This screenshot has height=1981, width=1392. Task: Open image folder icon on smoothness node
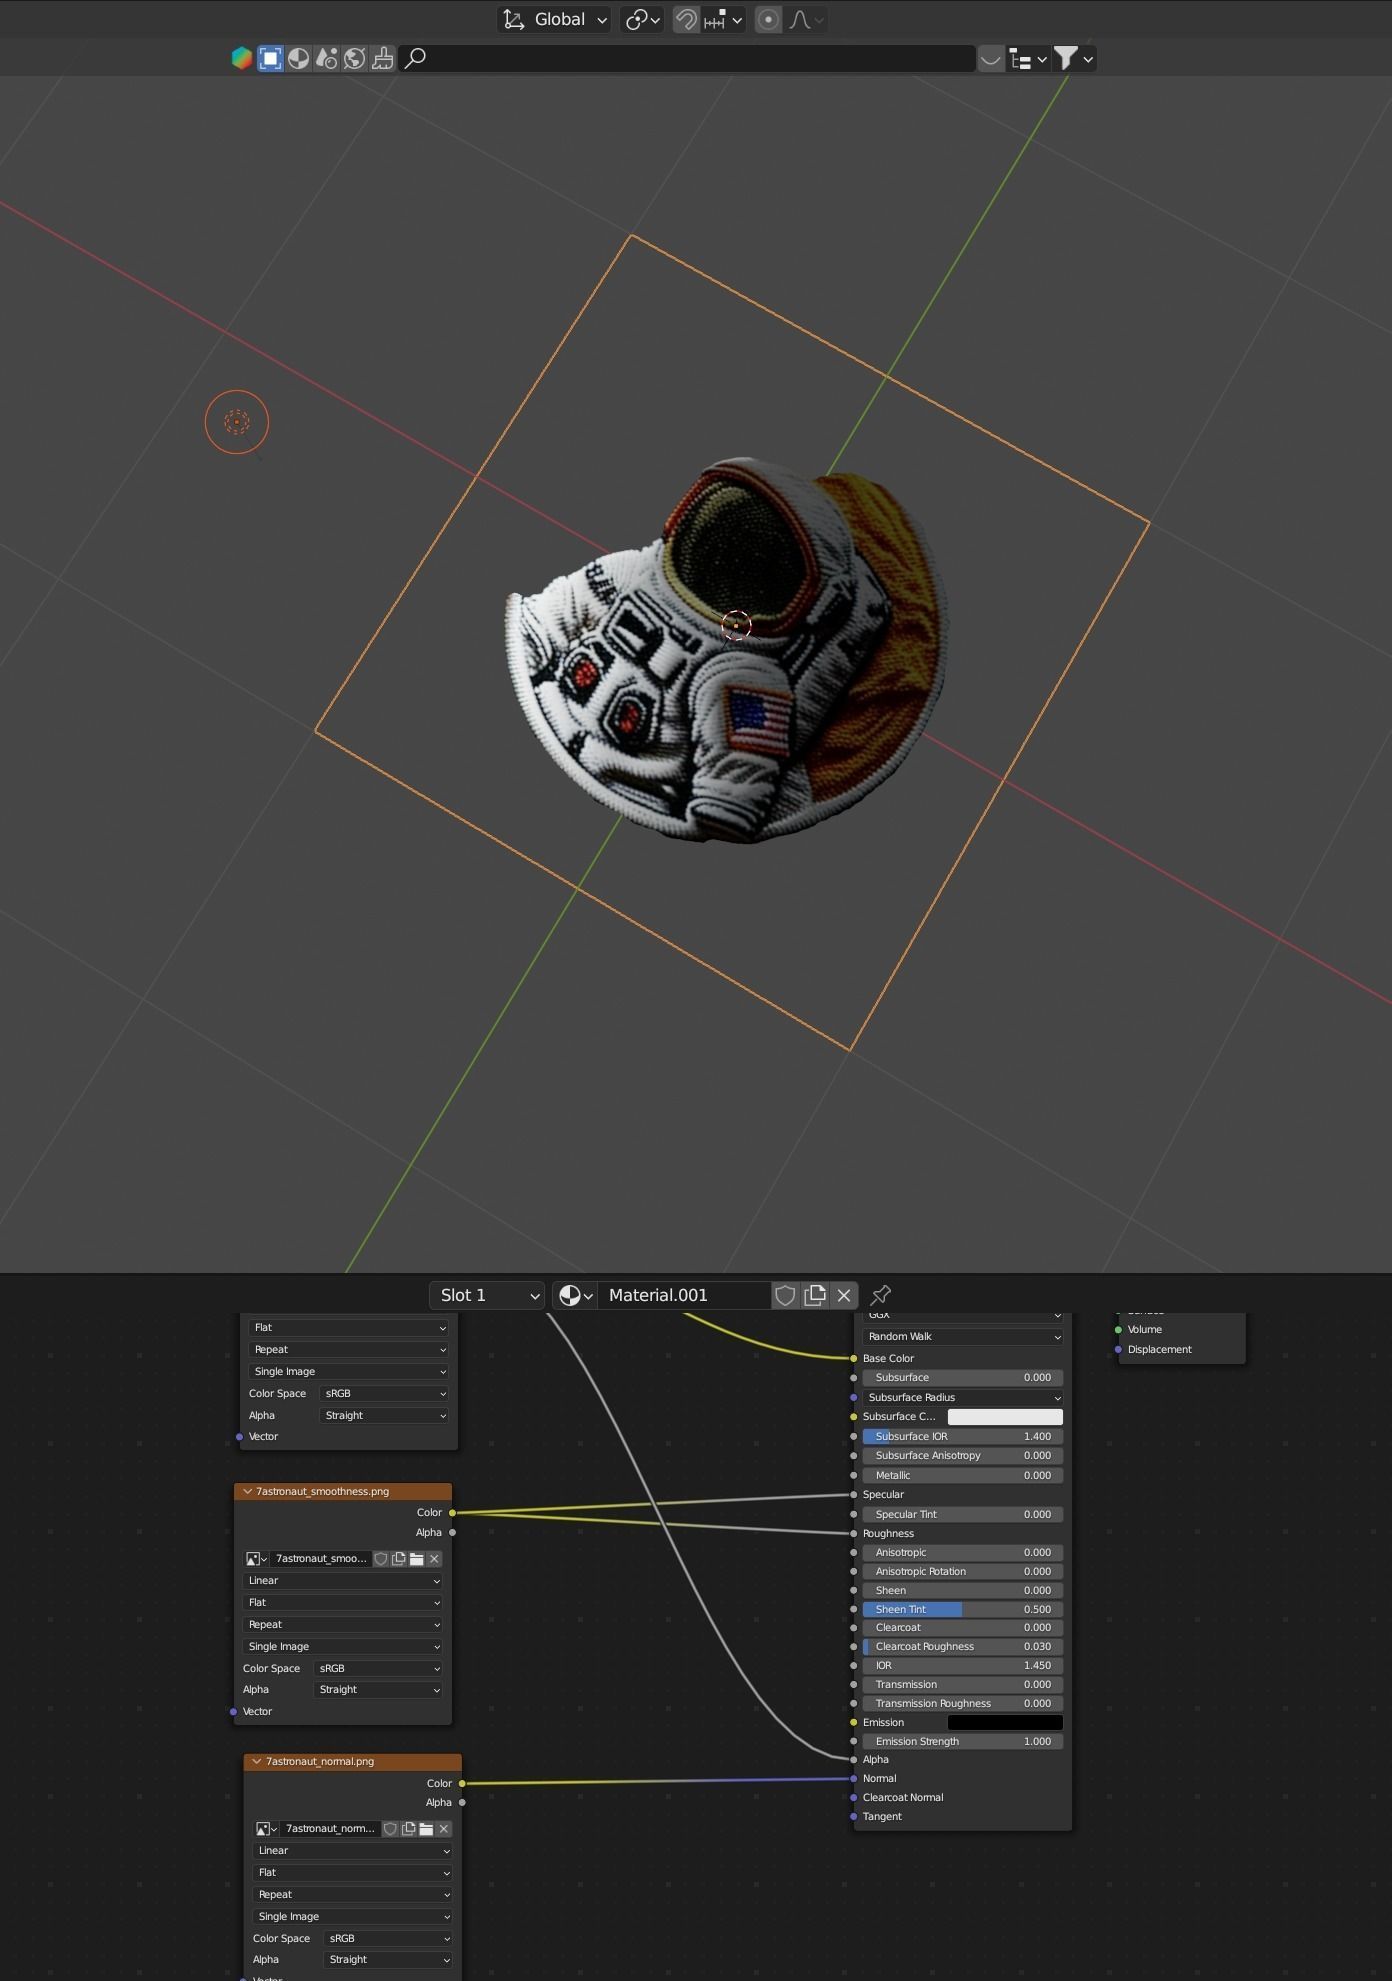click(416, 1558)
